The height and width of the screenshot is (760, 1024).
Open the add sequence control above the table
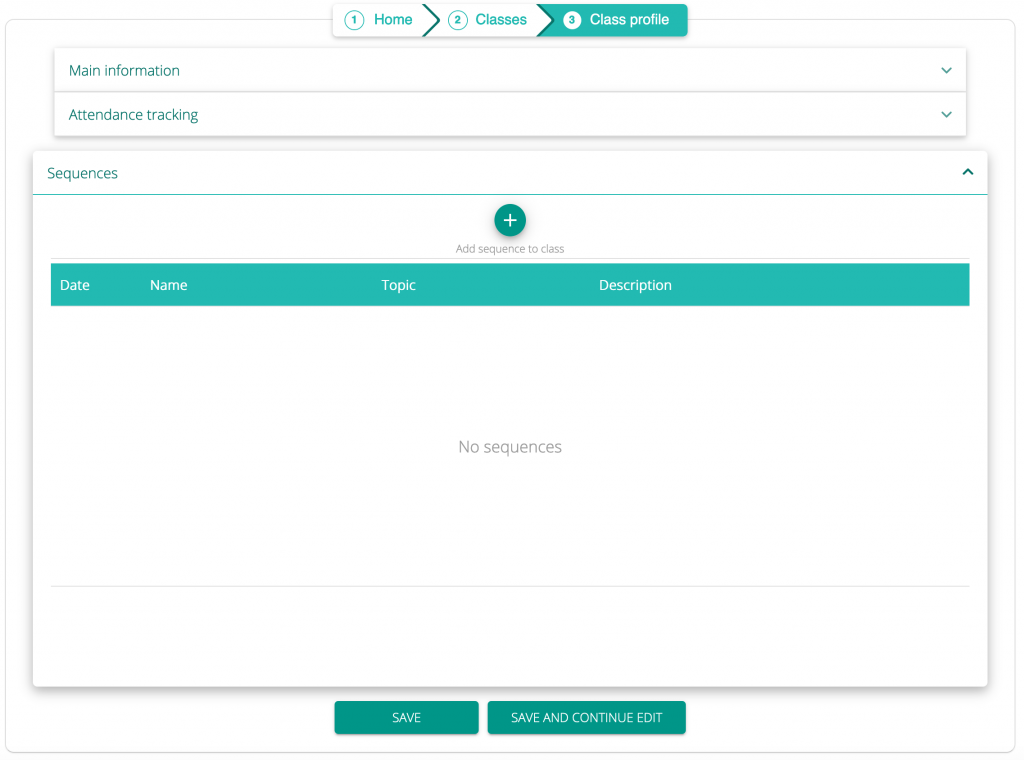510,220
